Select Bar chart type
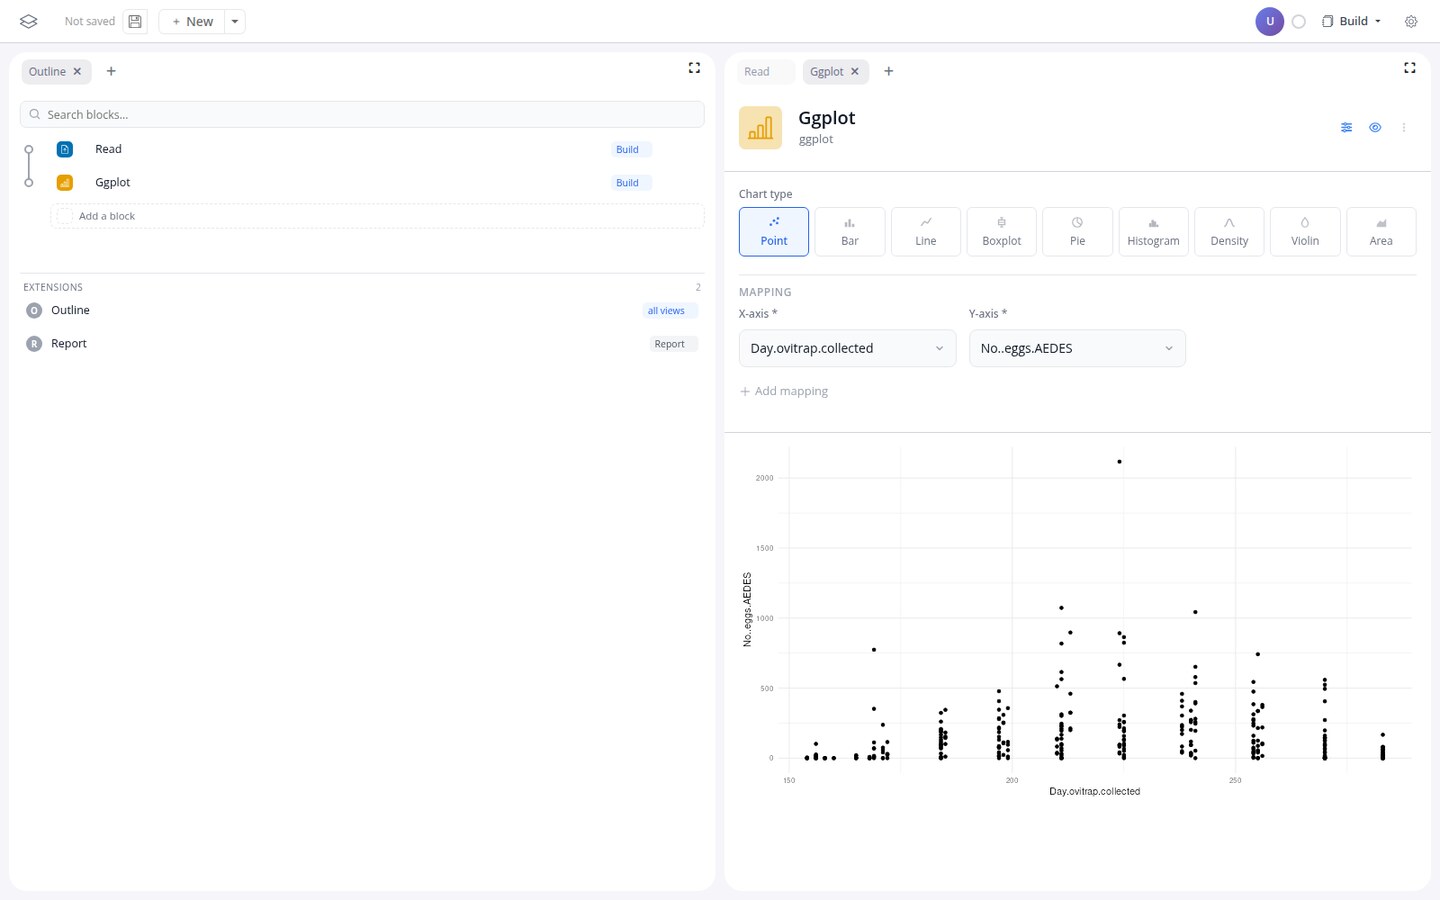Image resolution: width=1440 pixels, height=900 pixels. pos(850,231)
